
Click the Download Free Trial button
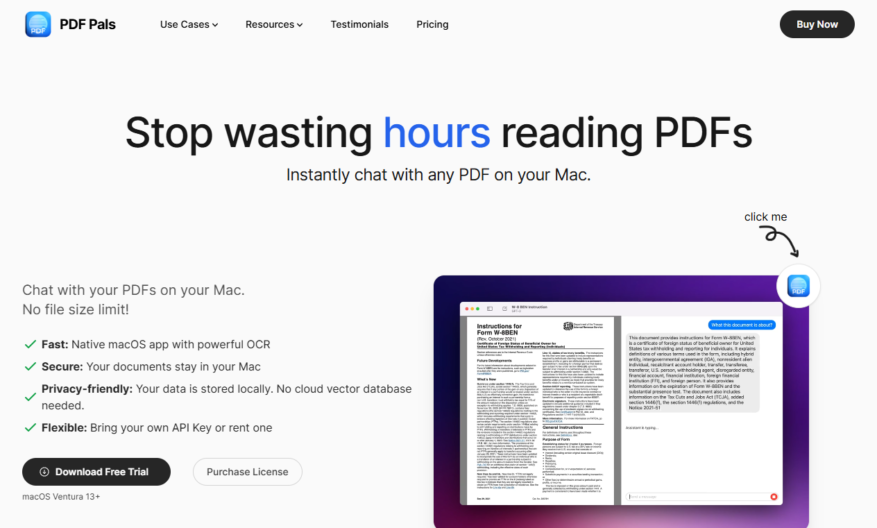pos(96,472)
